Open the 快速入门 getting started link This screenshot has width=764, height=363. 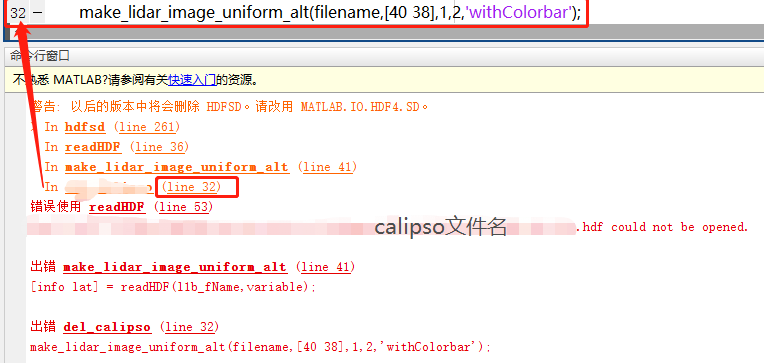[x=191, y=80]
